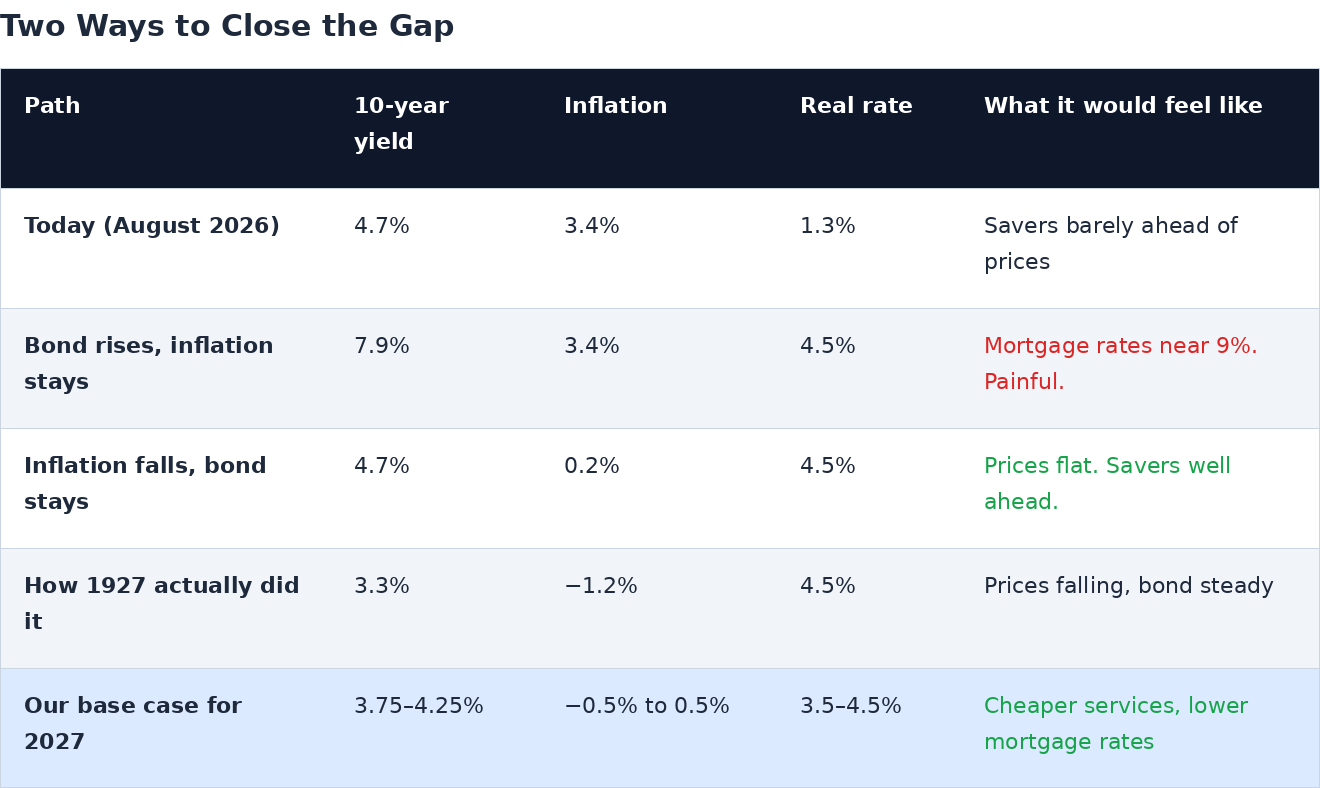Click the 1.3% real rate cell

pyautogui.click(x=828, y=227)
